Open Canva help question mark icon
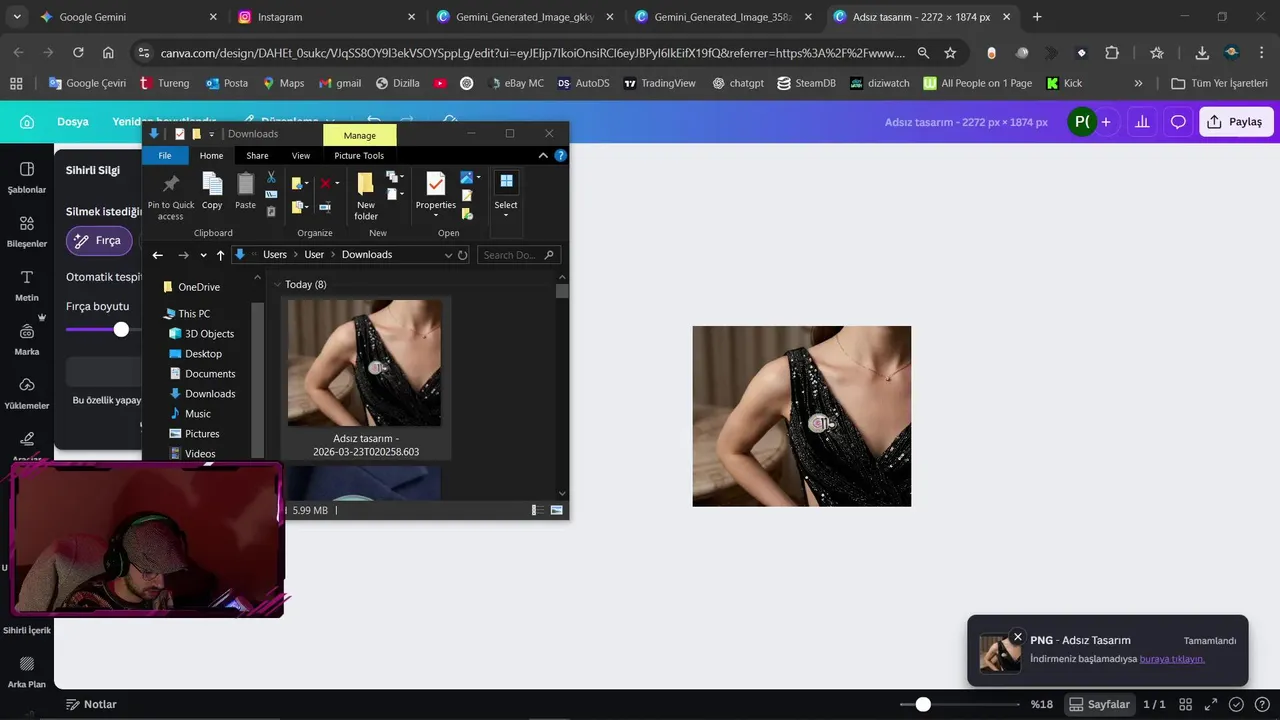1280x720 pixels. coord(1261,704)
